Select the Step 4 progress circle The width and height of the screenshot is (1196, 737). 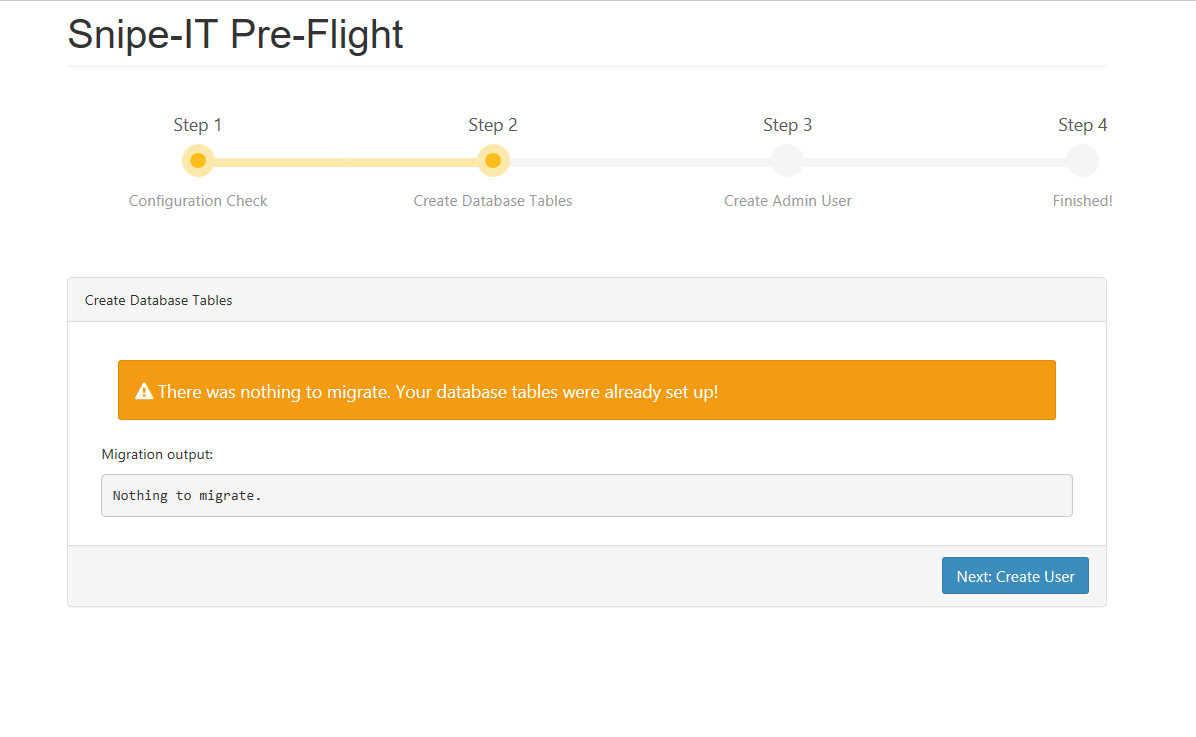point(1082,160)
